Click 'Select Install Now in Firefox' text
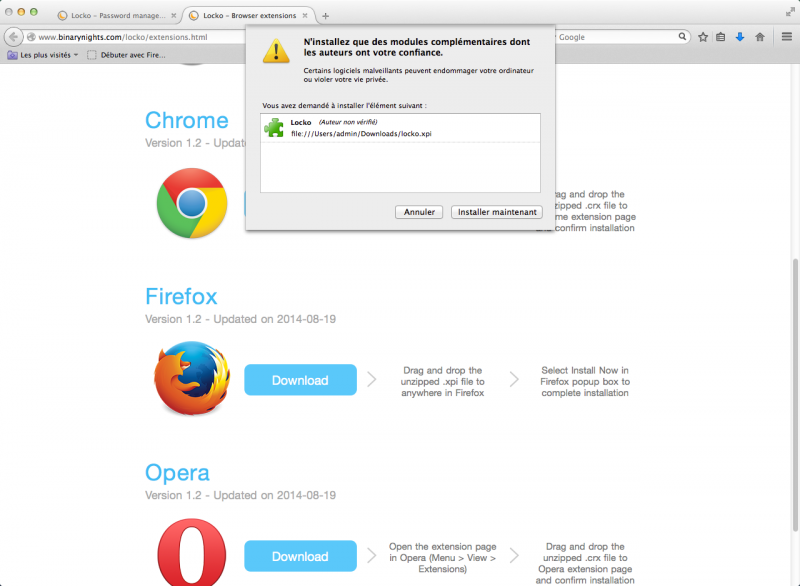Screen dimensions: 800x586 pos(585,381)
